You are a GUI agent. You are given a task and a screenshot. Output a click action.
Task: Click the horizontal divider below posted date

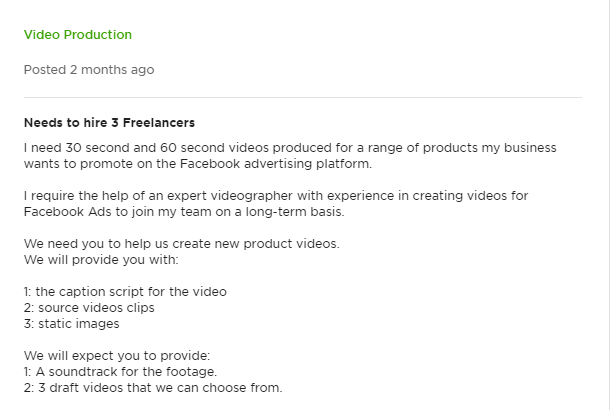coord(303,97)
